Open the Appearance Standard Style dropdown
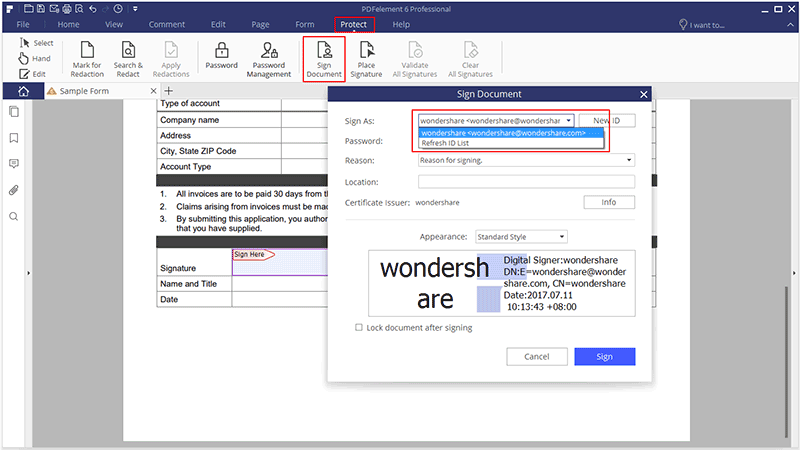 pyautogui.click(x=521, y=237)
